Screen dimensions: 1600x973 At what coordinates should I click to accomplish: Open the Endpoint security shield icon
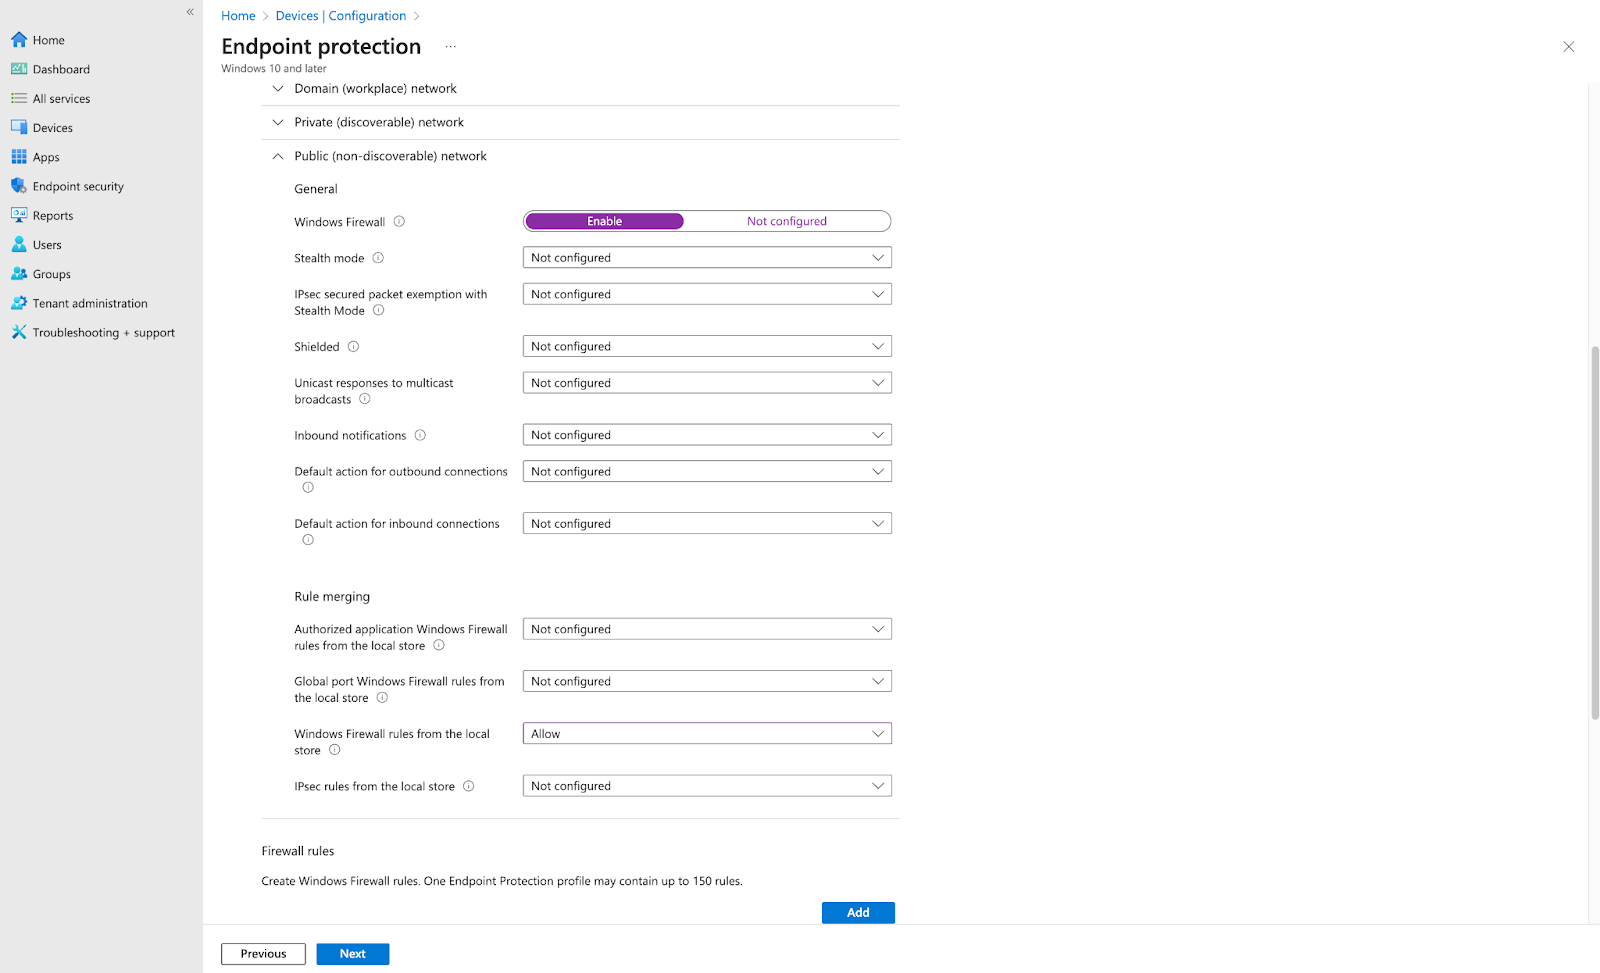(19, 186)
